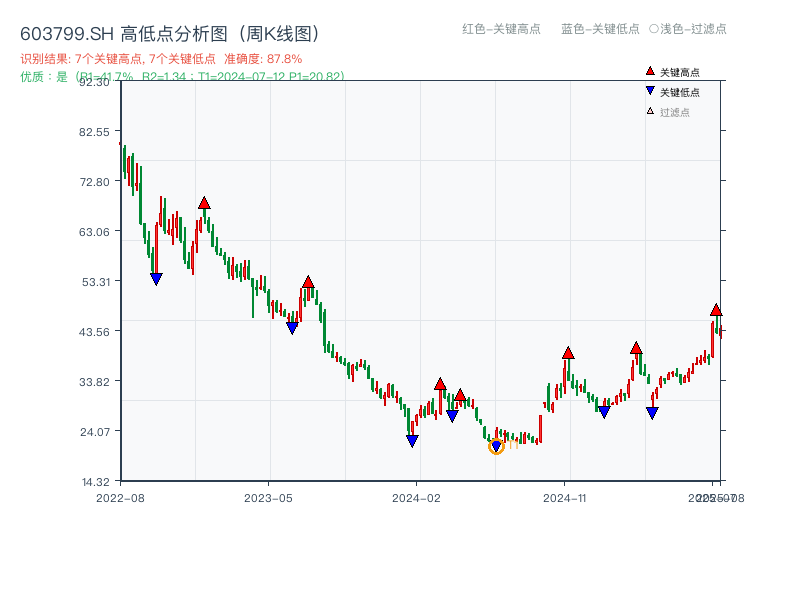
Task: Click the blue key-low marker near April 2025
Action: 652,413
